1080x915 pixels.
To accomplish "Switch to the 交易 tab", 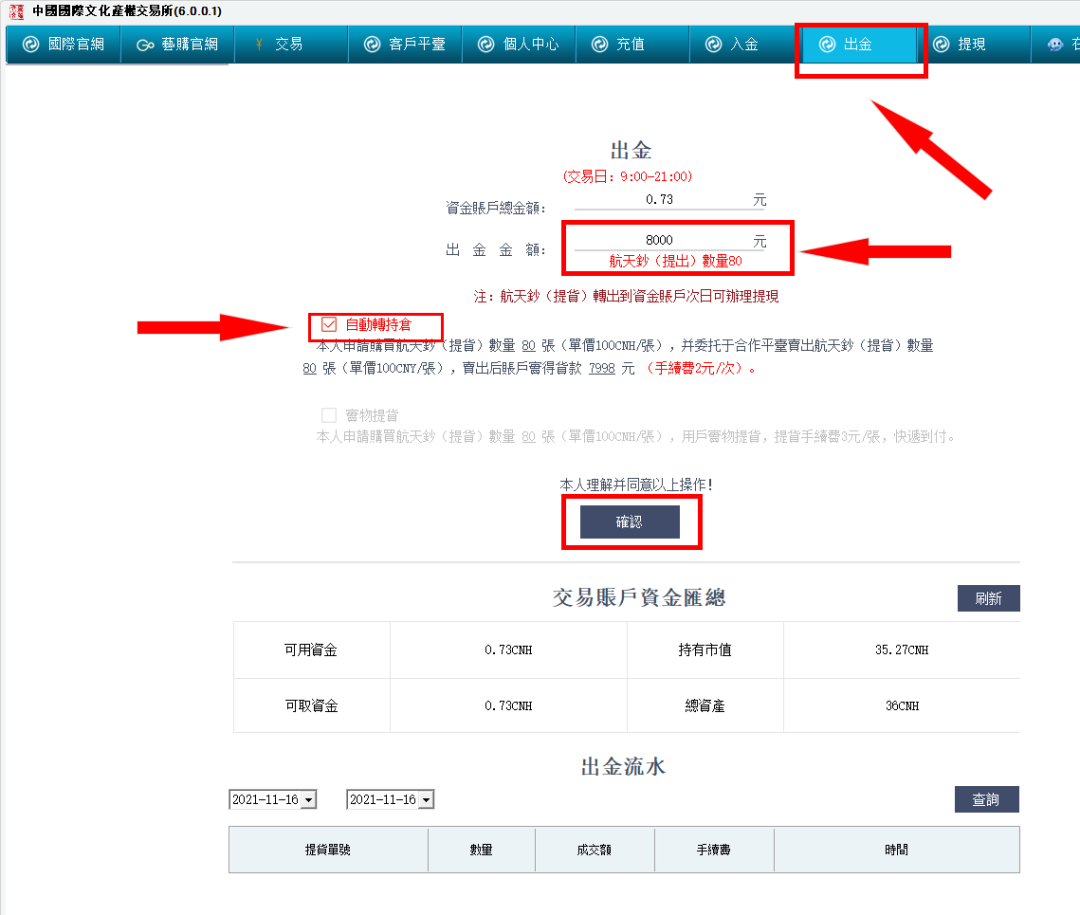I will tap(291, 44).
